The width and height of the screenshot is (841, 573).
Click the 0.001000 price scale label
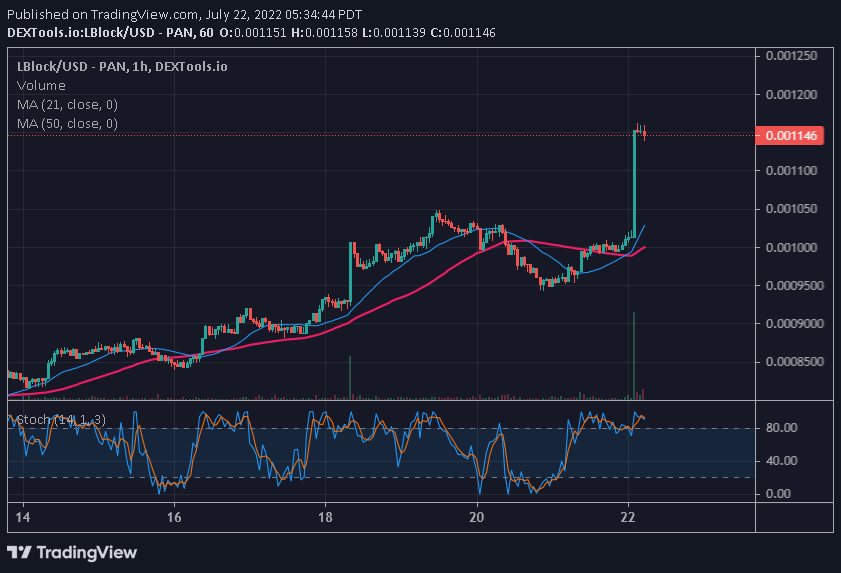[x=792, y=247]
